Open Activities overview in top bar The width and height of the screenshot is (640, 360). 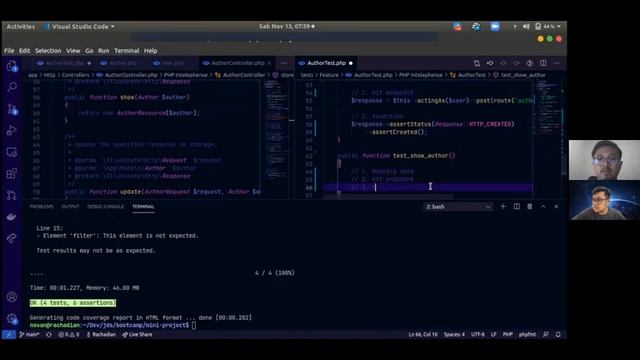pyautogui.click(x=21, y=27)
